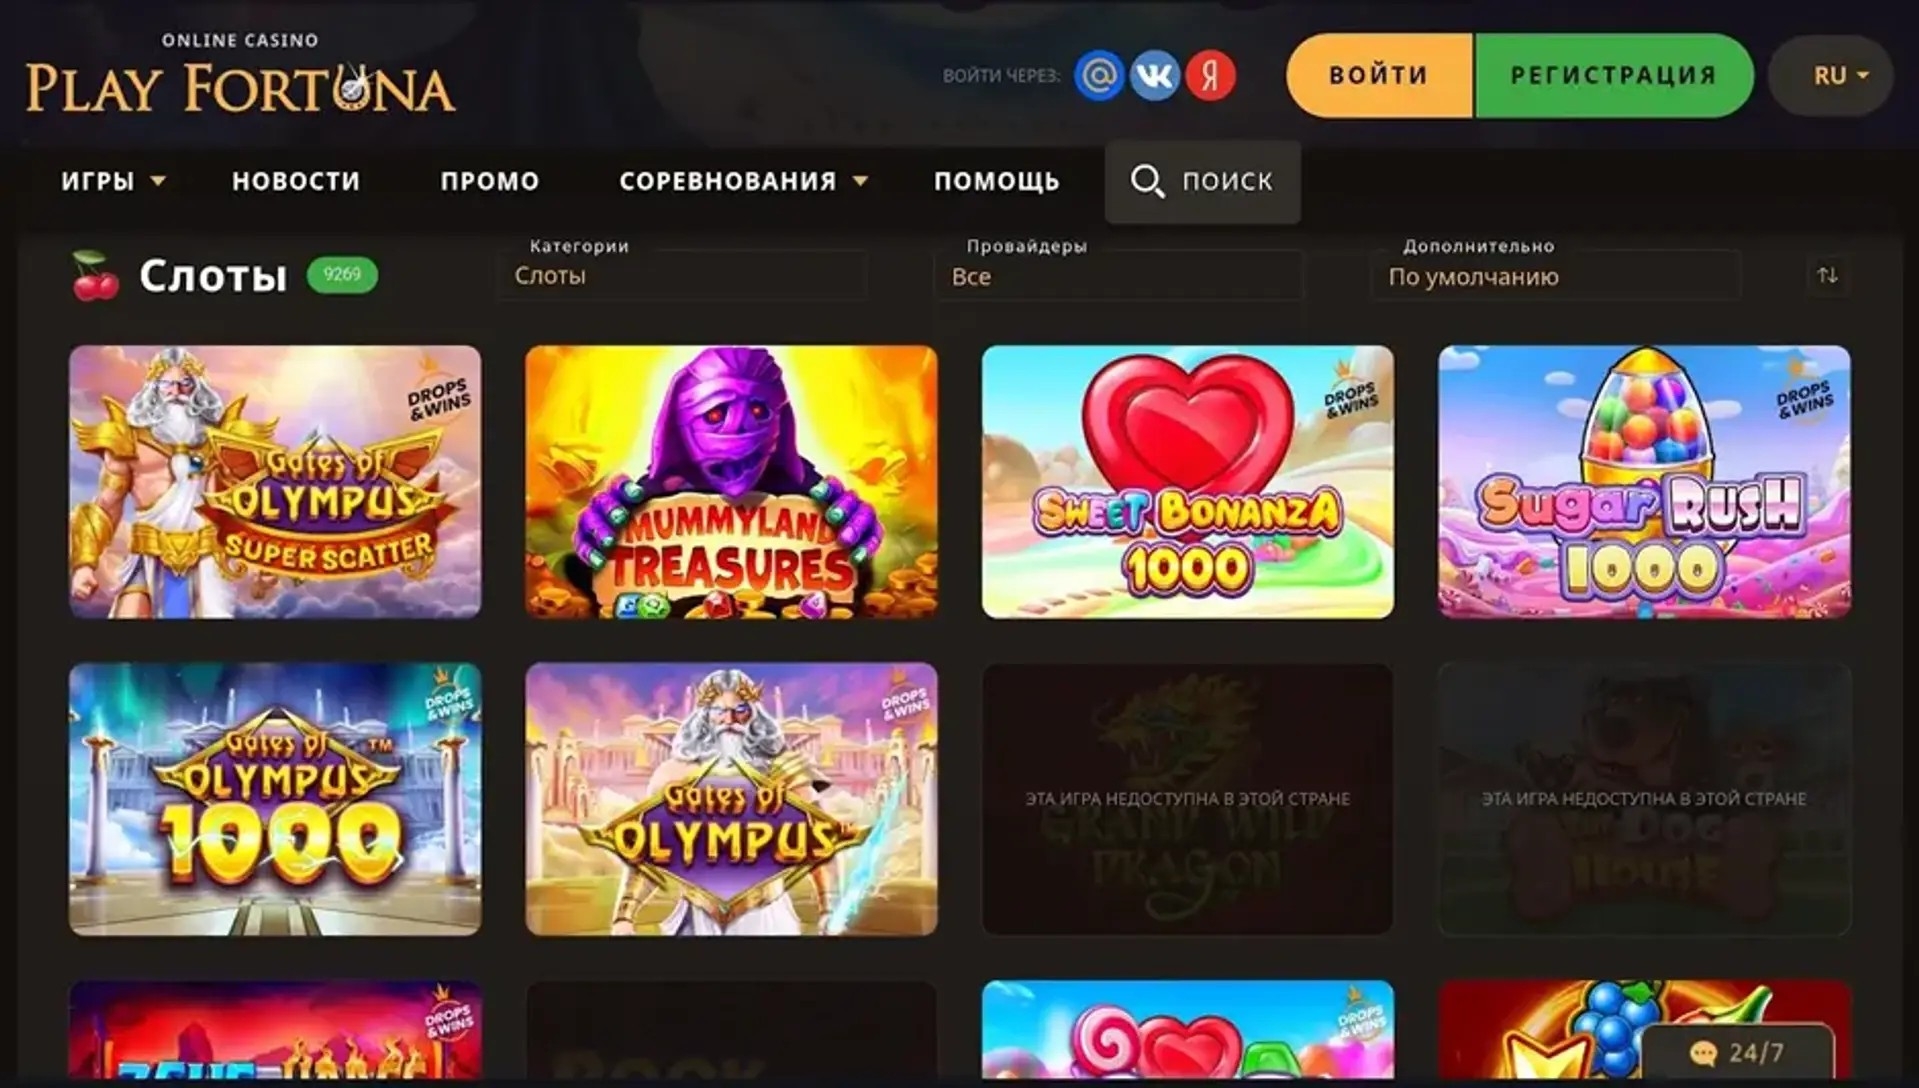
Task: Click the search magnifier icon
Action: pyautogui.click(x=1147, y=181)
